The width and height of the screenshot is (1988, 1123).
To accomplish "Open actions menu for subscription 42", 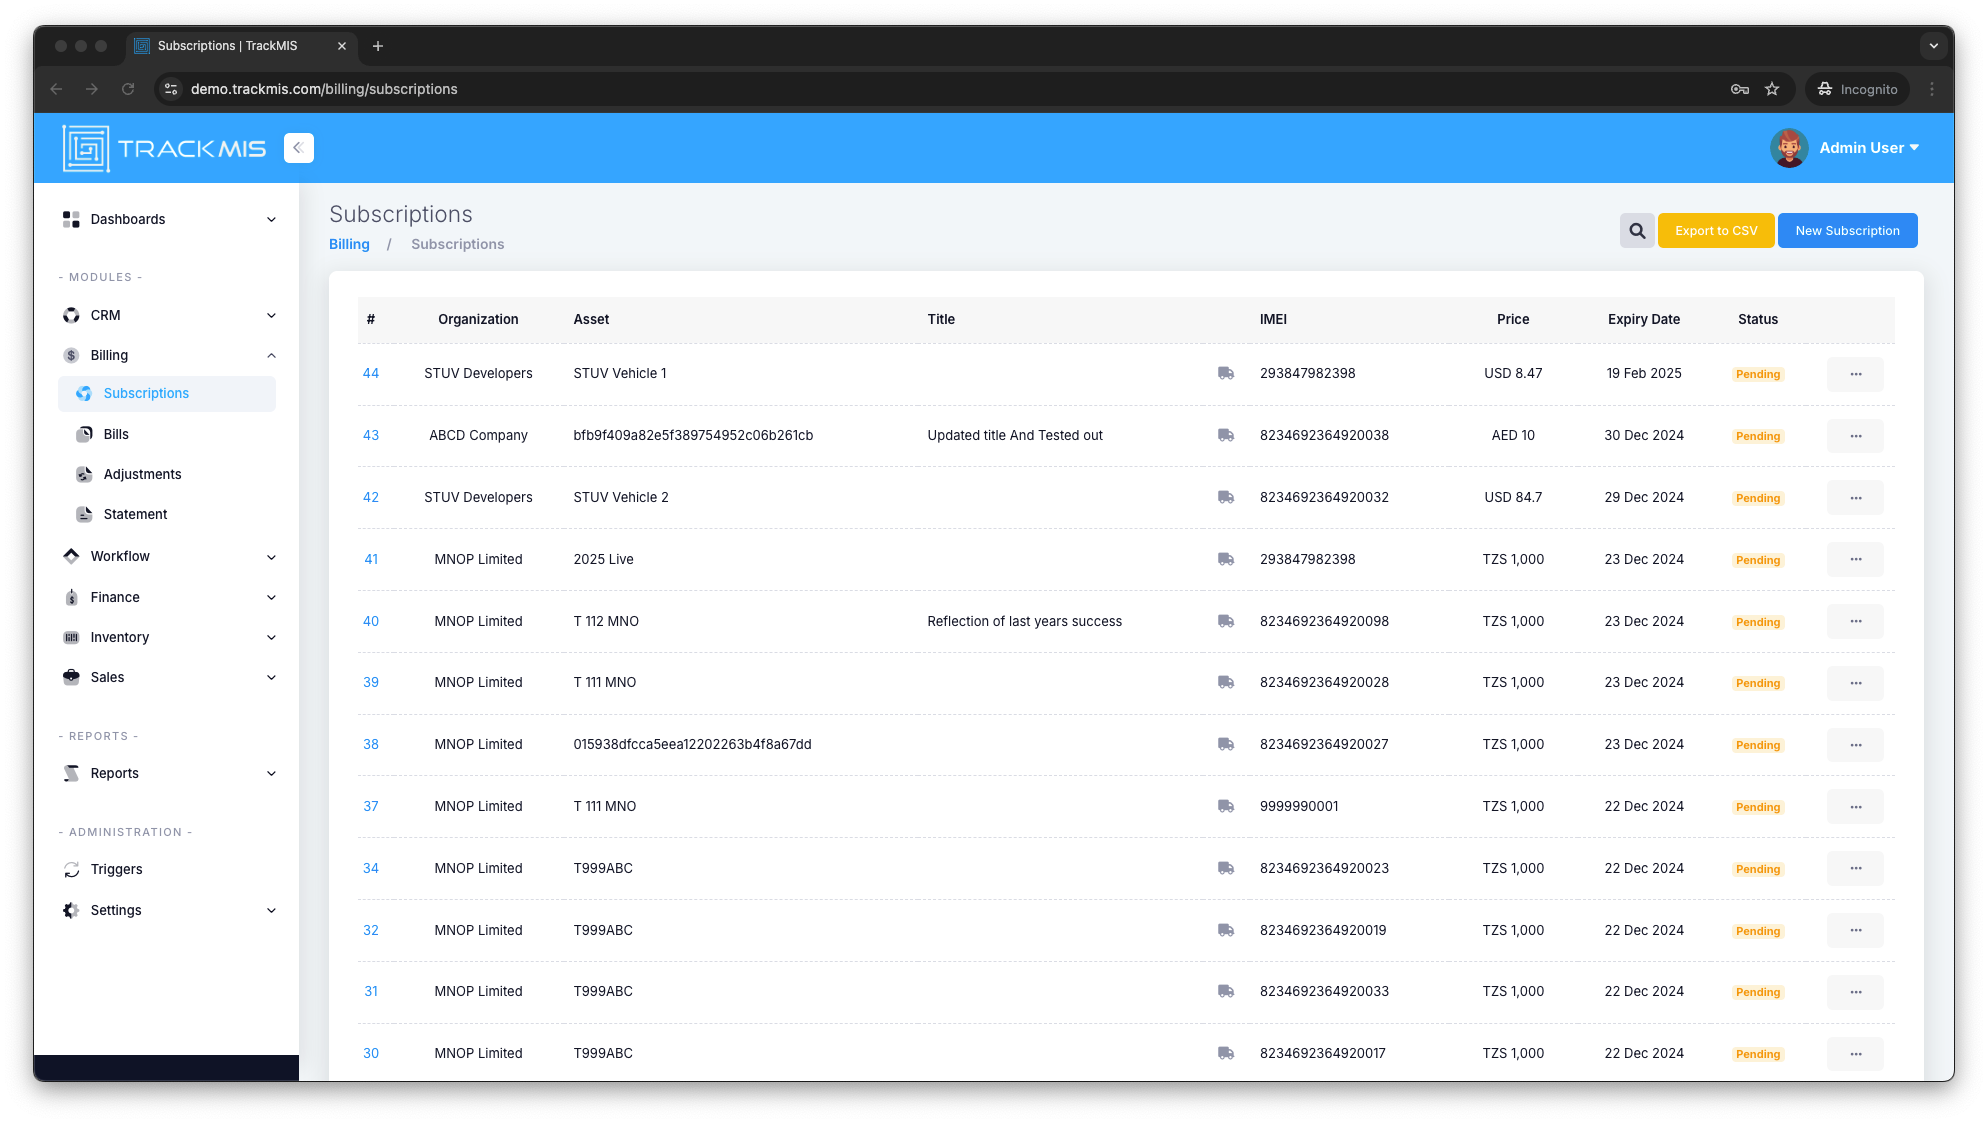I will pos(1855,498).
